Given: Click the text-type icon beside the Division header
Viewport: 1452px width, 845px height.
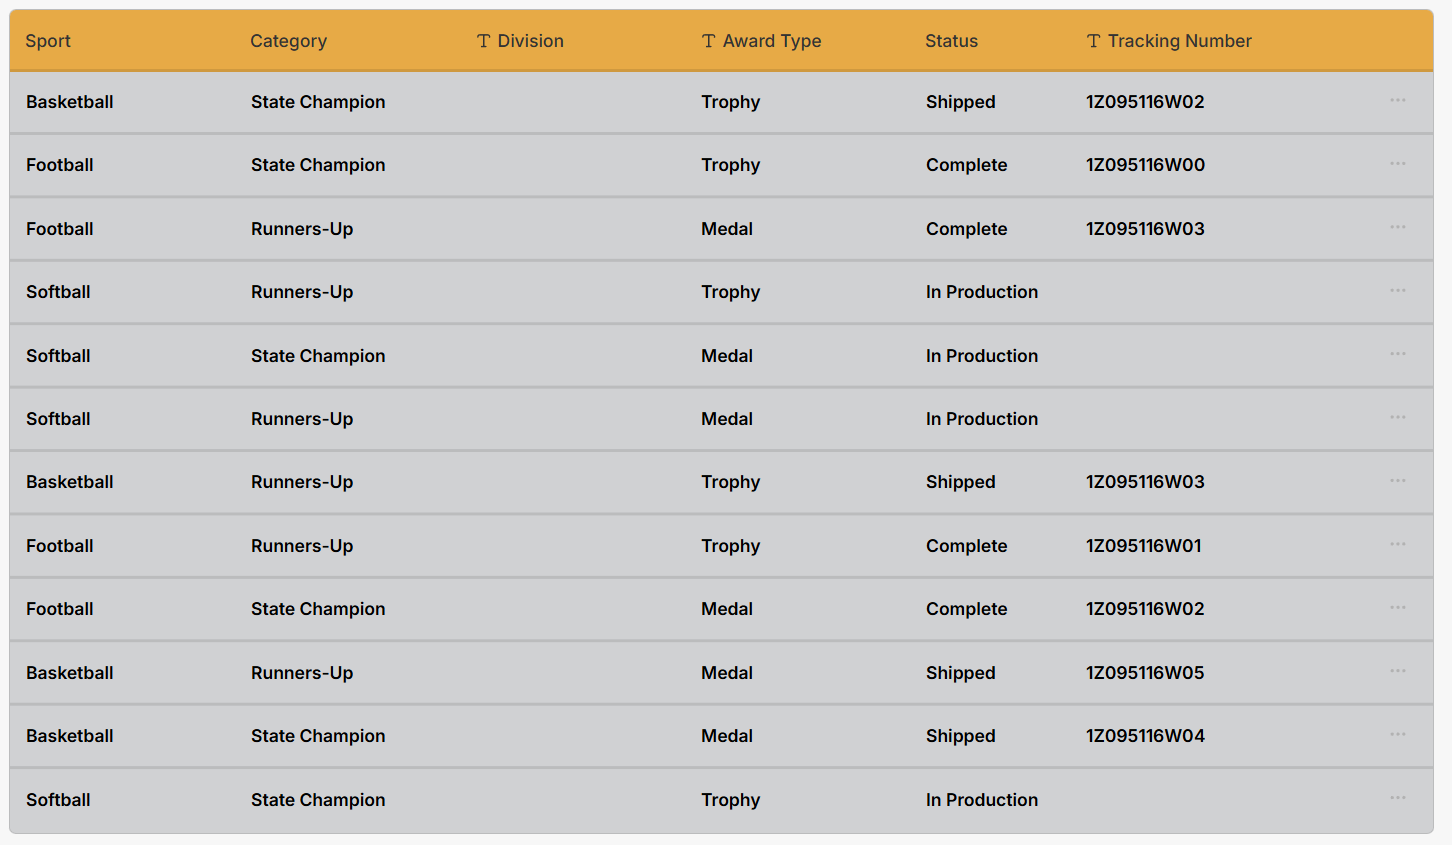Looking at the screenshot, I should pos(484,41).
